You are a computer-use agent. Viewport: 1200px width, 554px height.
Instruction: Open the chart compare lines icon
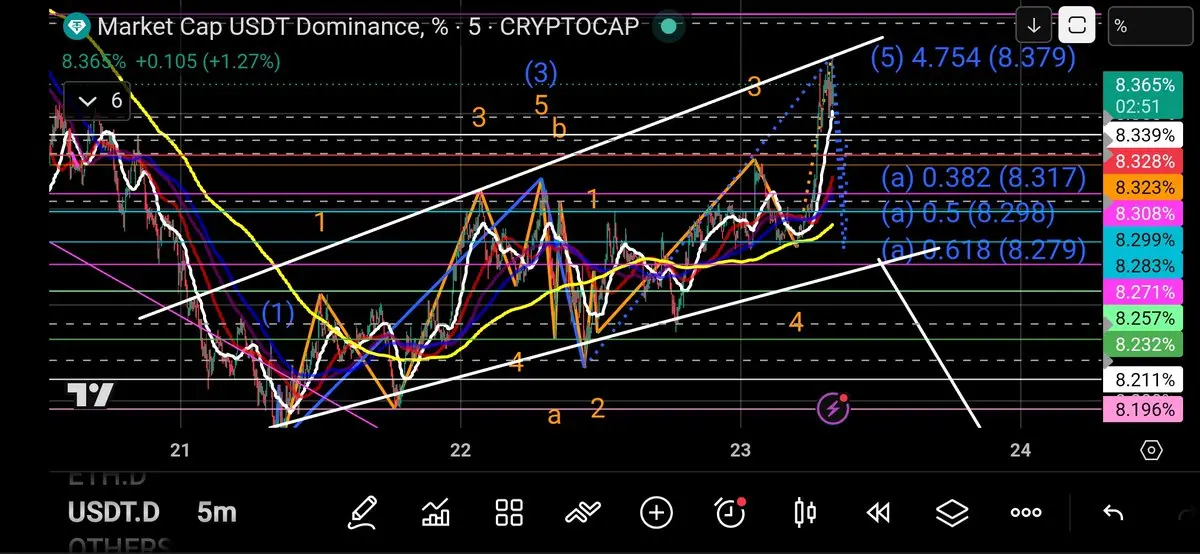[582, 513]
